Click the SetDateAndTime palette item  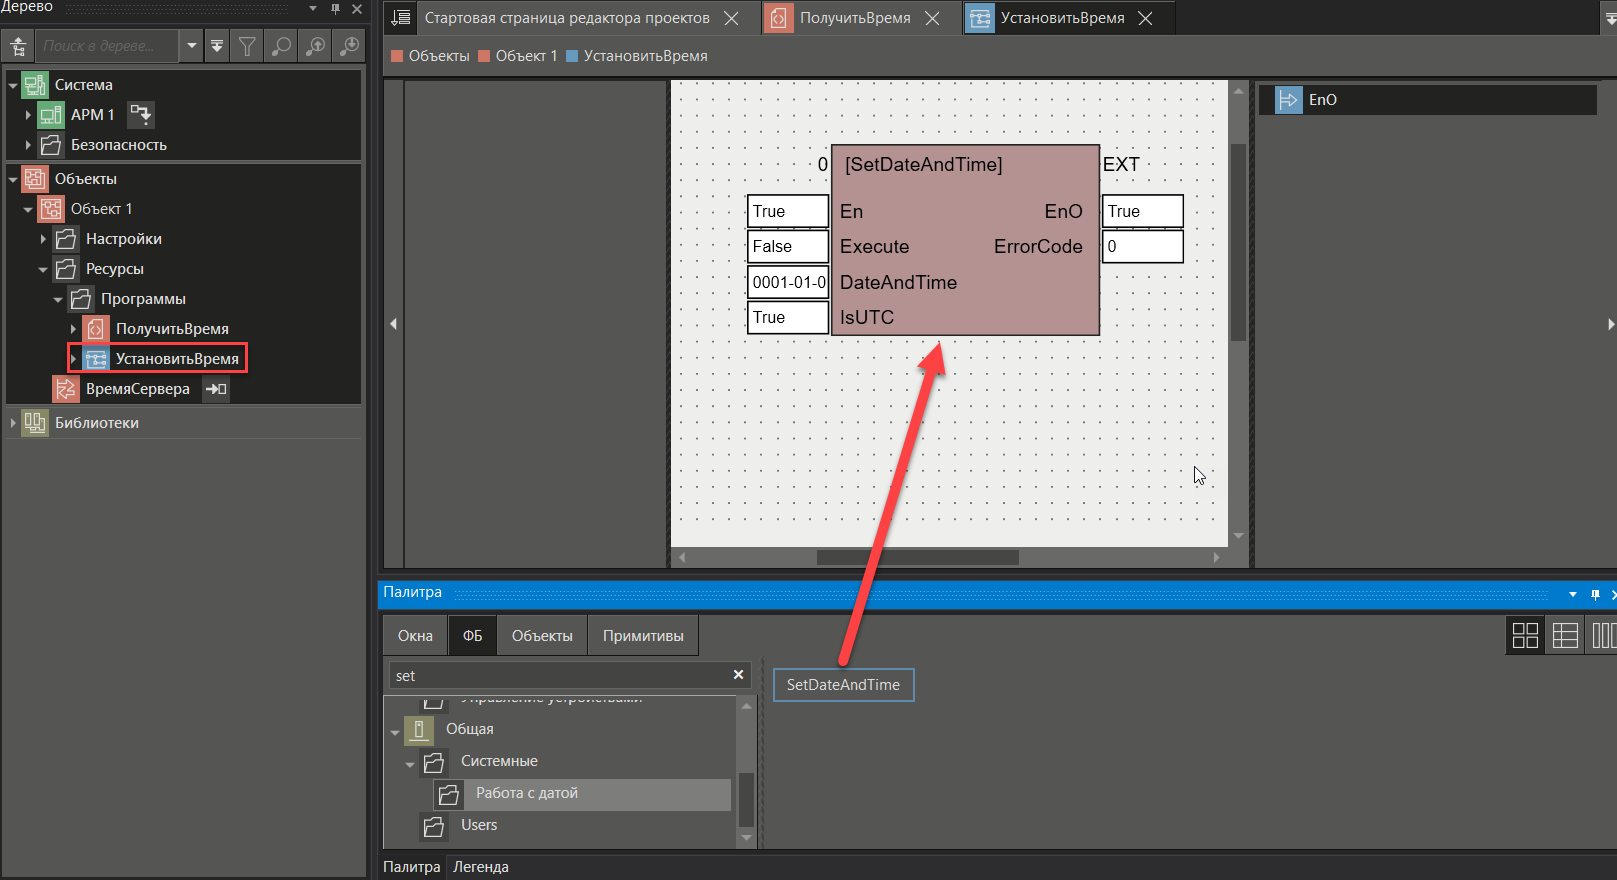843,685
